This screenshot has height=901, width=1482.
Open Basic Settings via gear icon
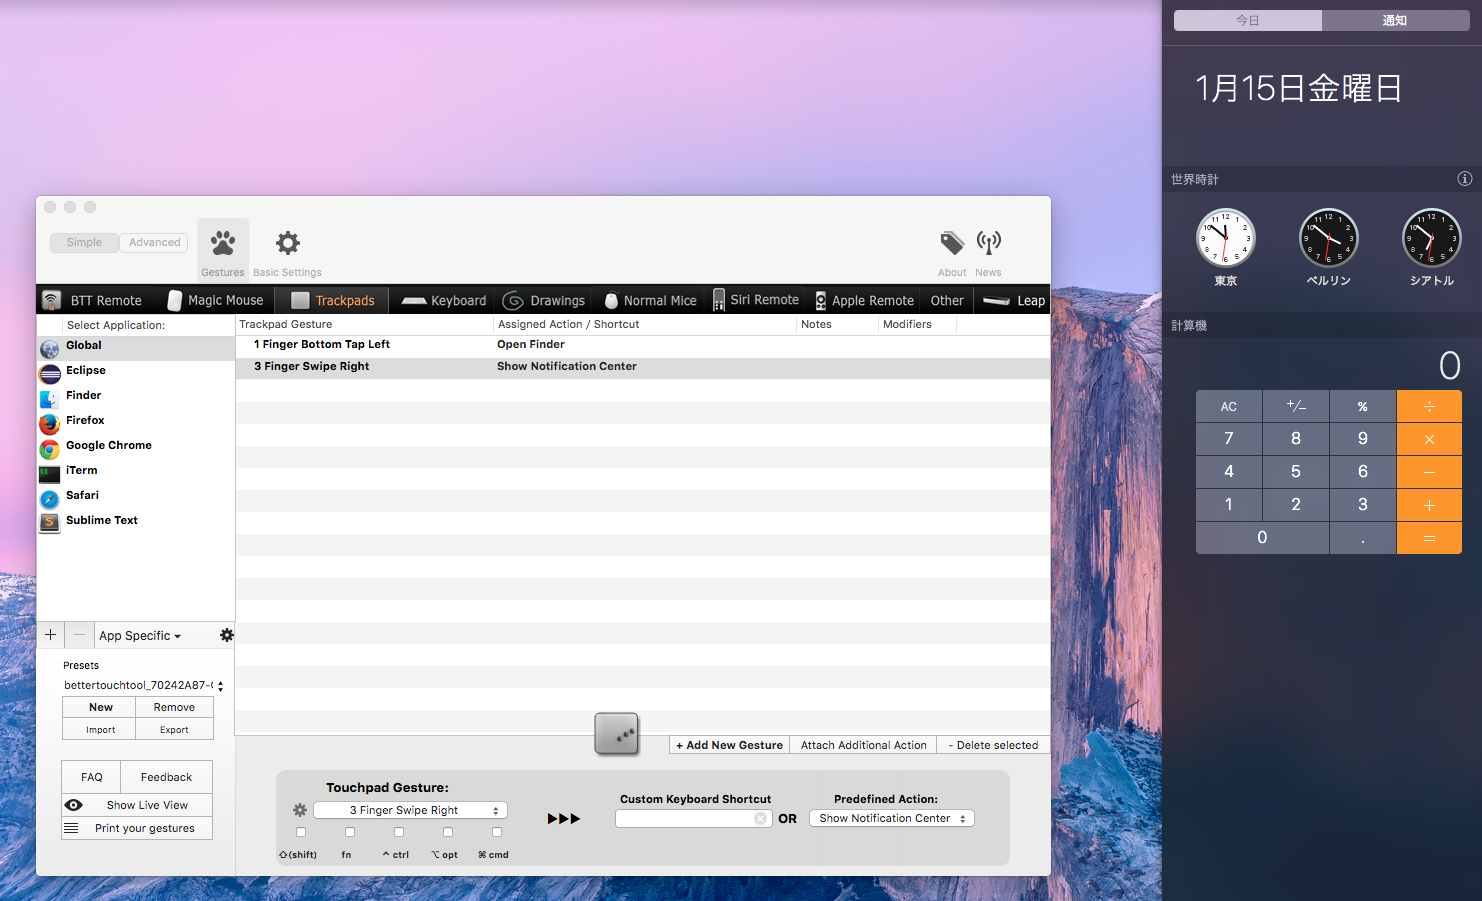287,243
